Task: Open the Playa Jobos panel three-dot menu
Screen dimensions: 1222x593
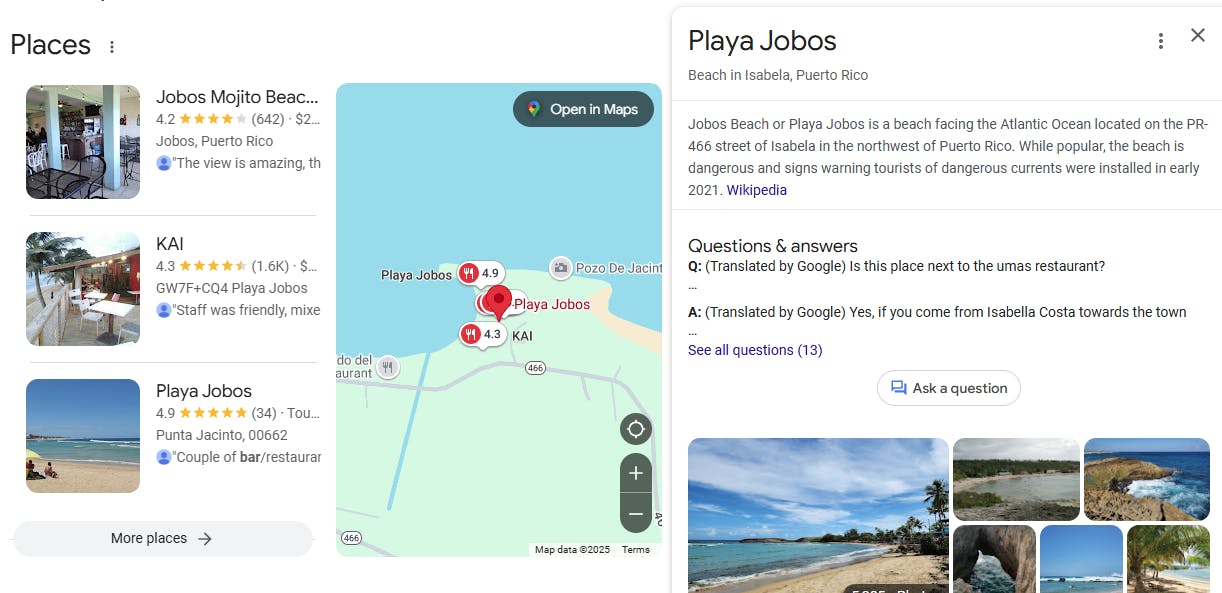Action: tap(1160, 41)
